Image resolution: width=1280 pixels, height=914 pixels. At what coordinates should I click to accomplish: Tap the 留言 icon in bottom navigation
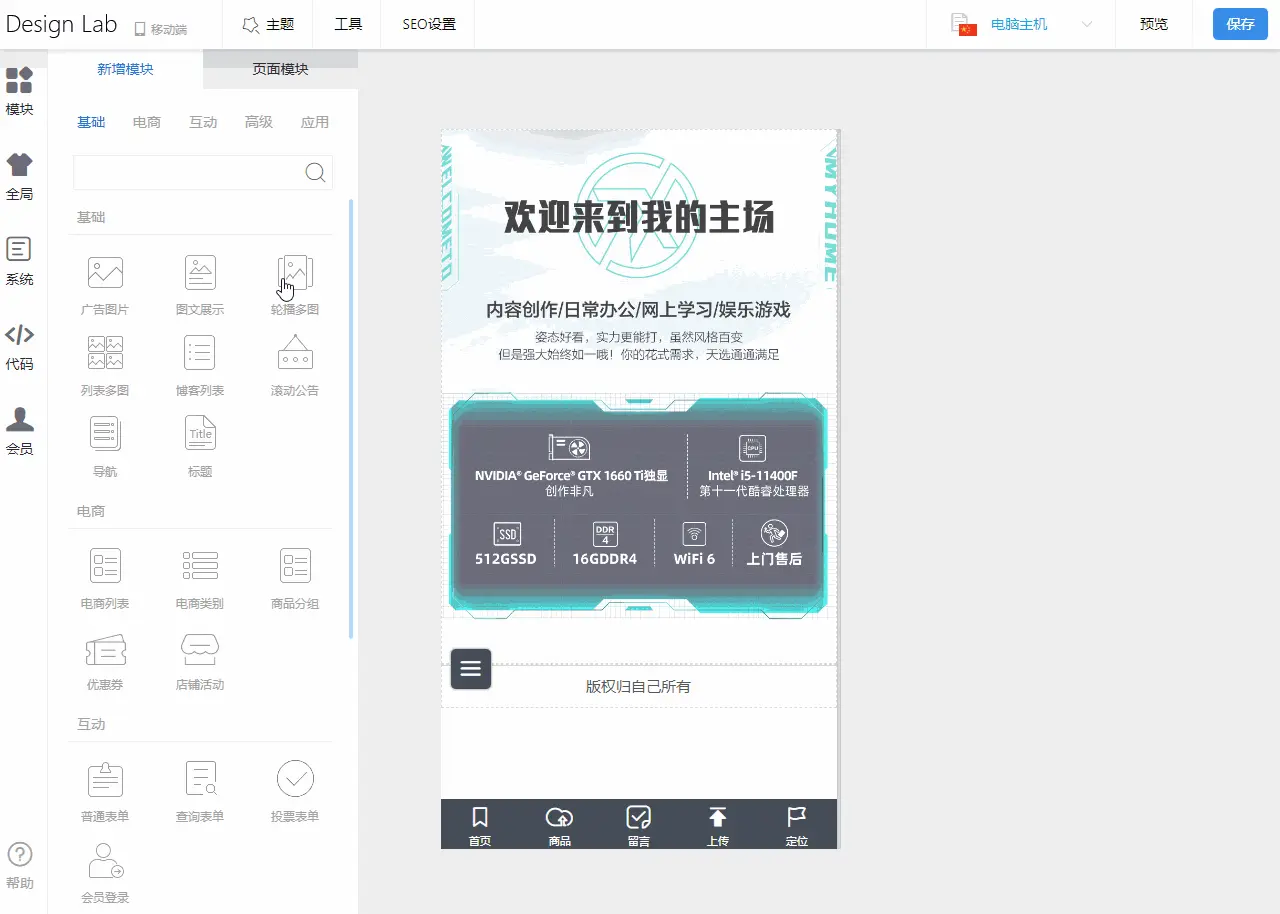click(638, 826)
